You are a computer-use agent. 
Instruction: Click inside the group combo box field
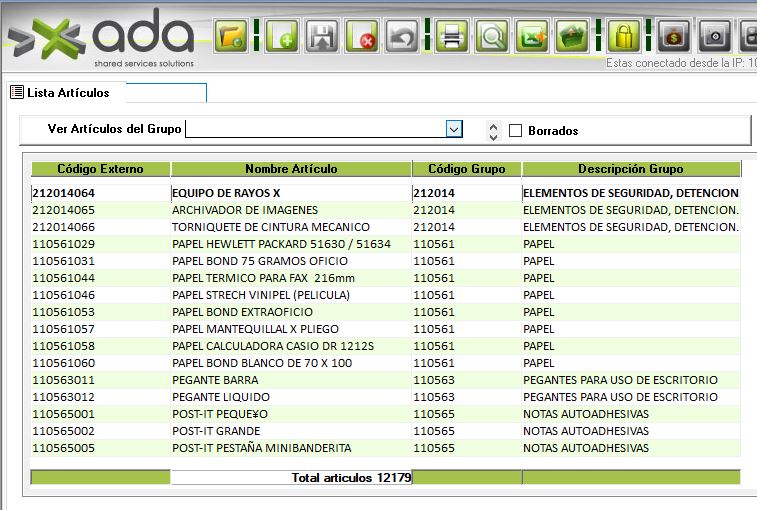[x=314, y=129]
